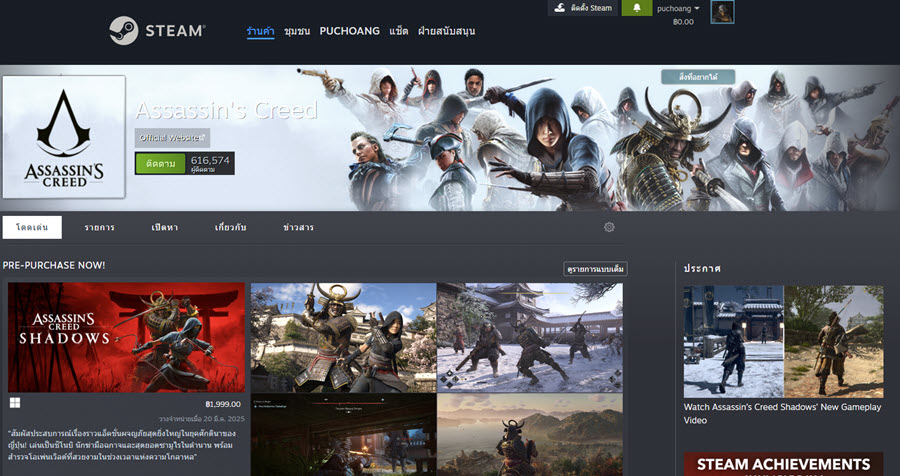Click the profile avatar picture
The width and height of the screenshot is (900, 476).
click(722, 12)
